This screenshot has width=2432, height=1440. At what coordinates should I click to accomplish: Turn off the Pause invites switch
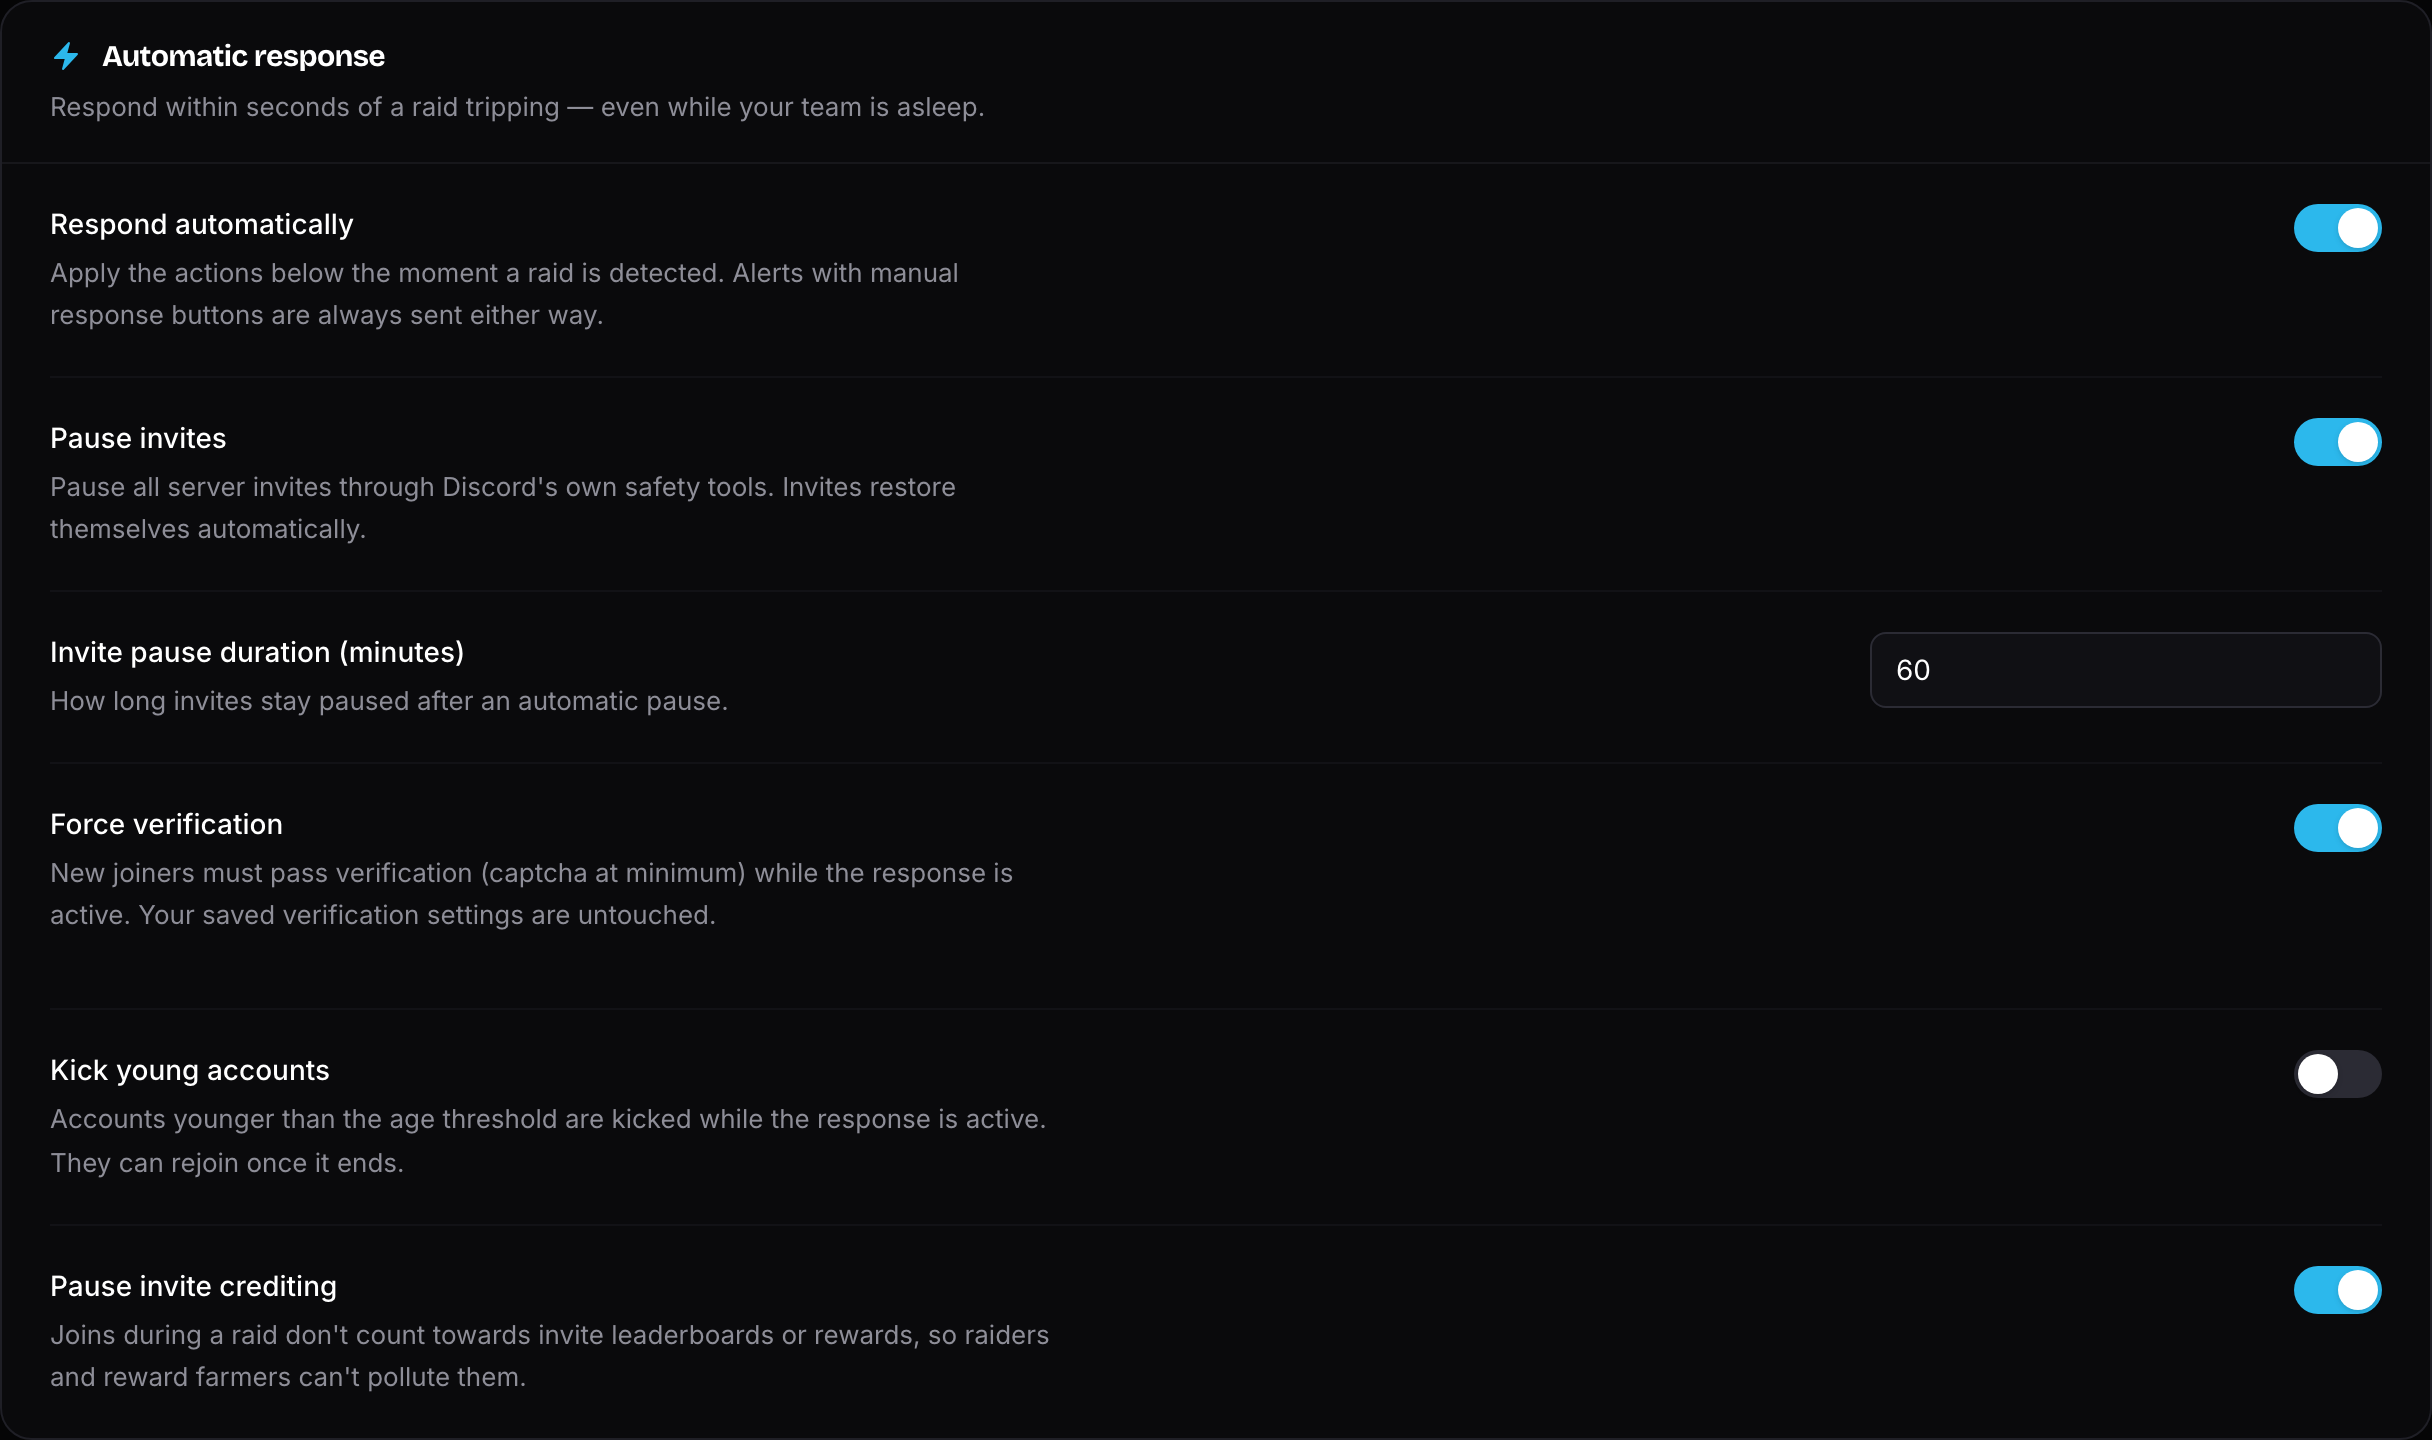tap(2337, 442)
